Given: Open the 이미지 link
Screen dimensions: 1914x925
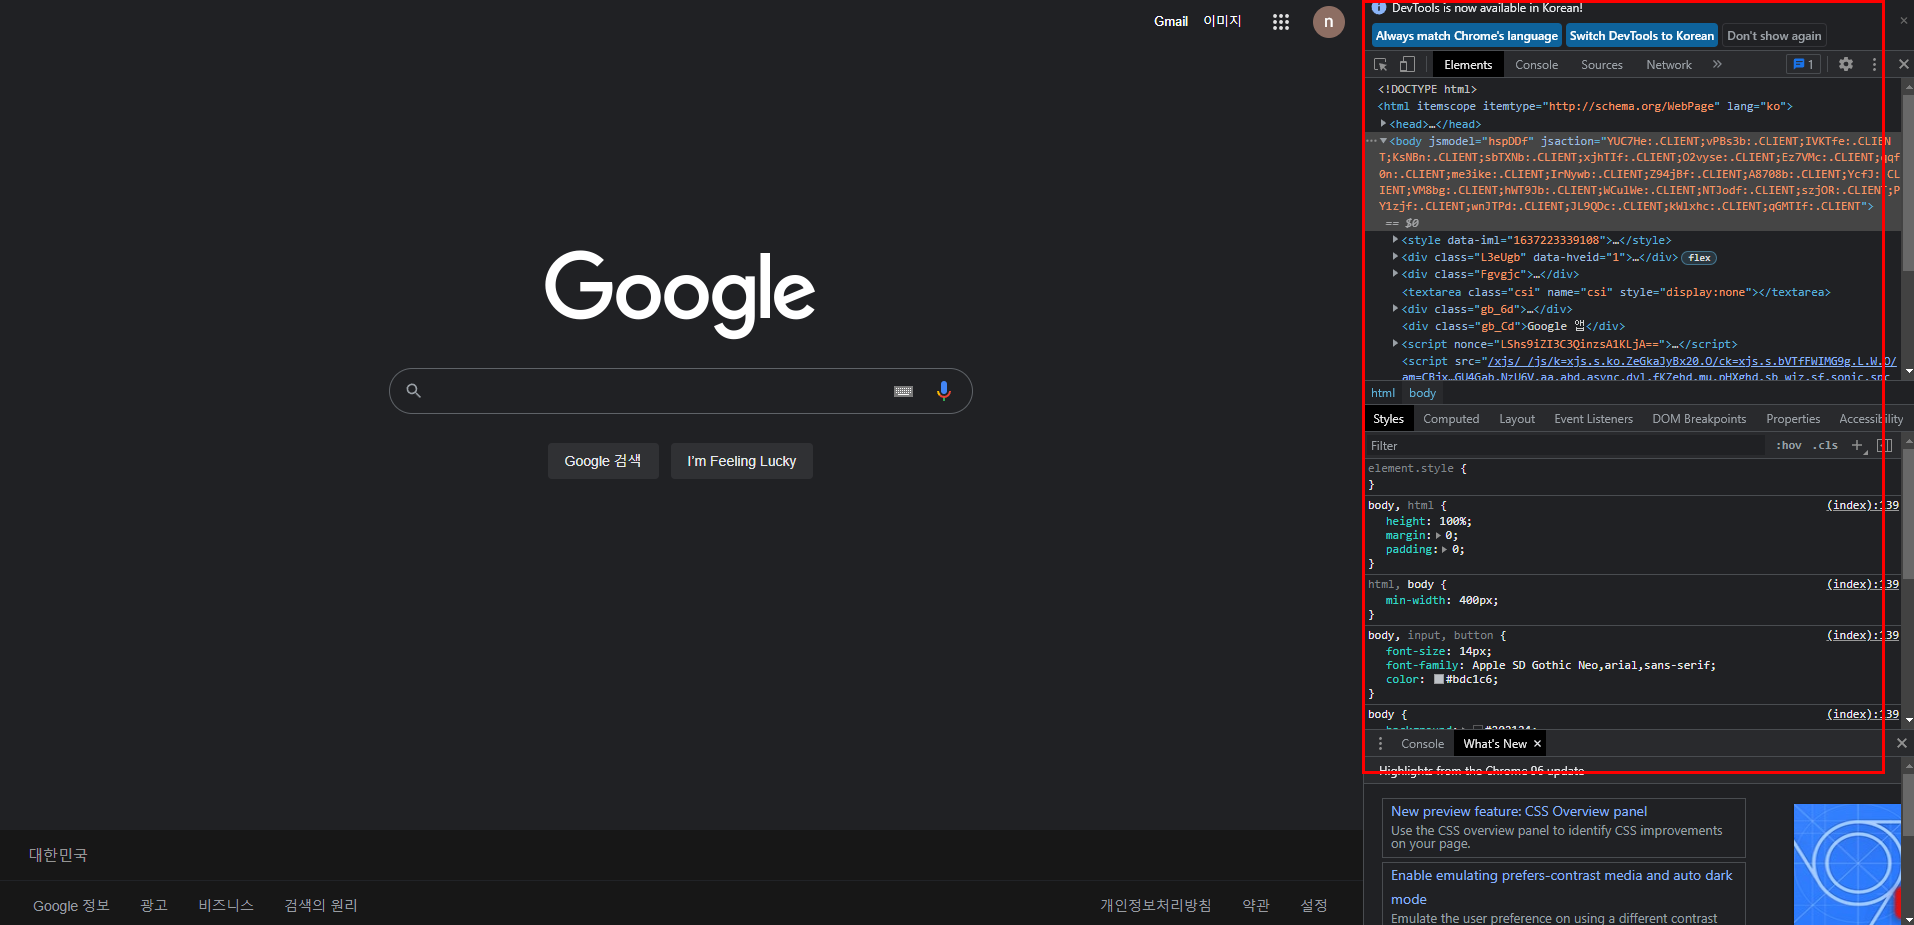Looking at the screenshot, I should click(1222, 21).
